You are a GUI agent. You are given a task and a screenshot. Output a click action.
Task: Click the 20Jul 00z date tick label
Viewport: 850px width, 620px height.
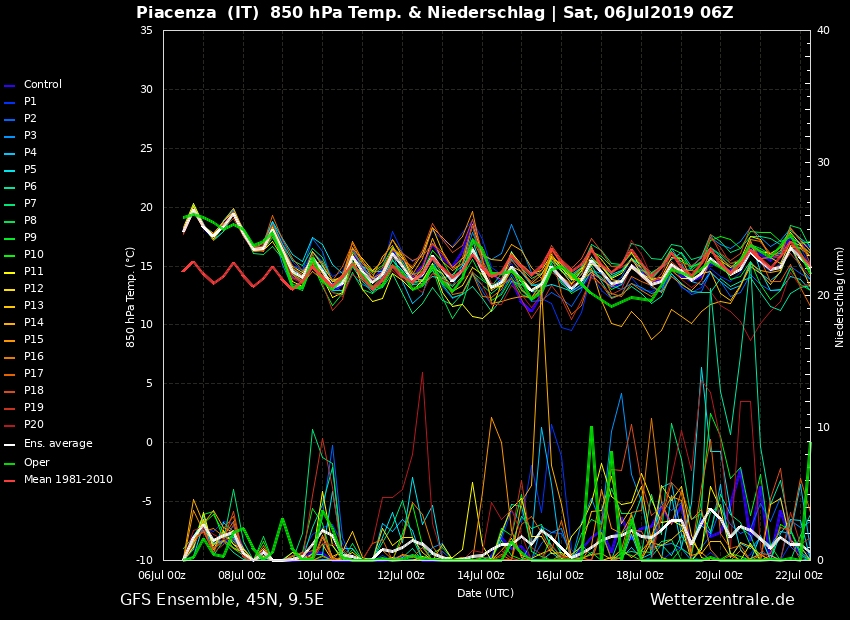pyautogui.click(x=718, y=576)
